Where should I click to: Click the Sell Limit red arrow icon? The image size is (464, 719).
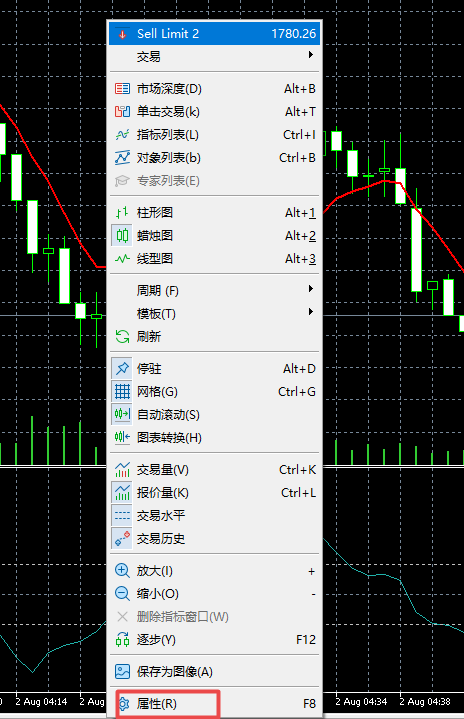(122, 34)
